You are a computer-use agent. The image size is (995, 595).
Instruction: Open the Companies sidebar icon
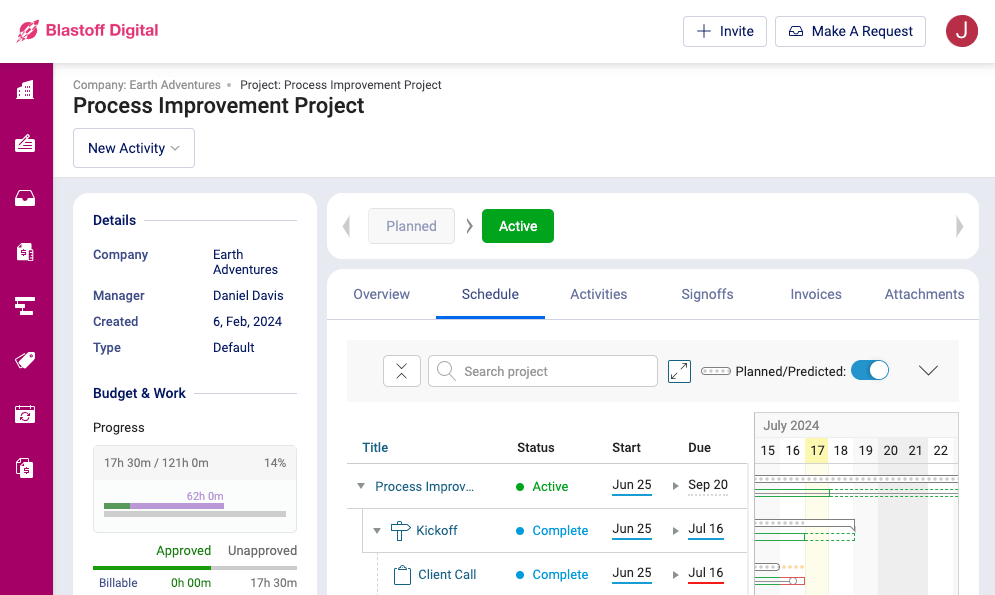click(27, 90)
